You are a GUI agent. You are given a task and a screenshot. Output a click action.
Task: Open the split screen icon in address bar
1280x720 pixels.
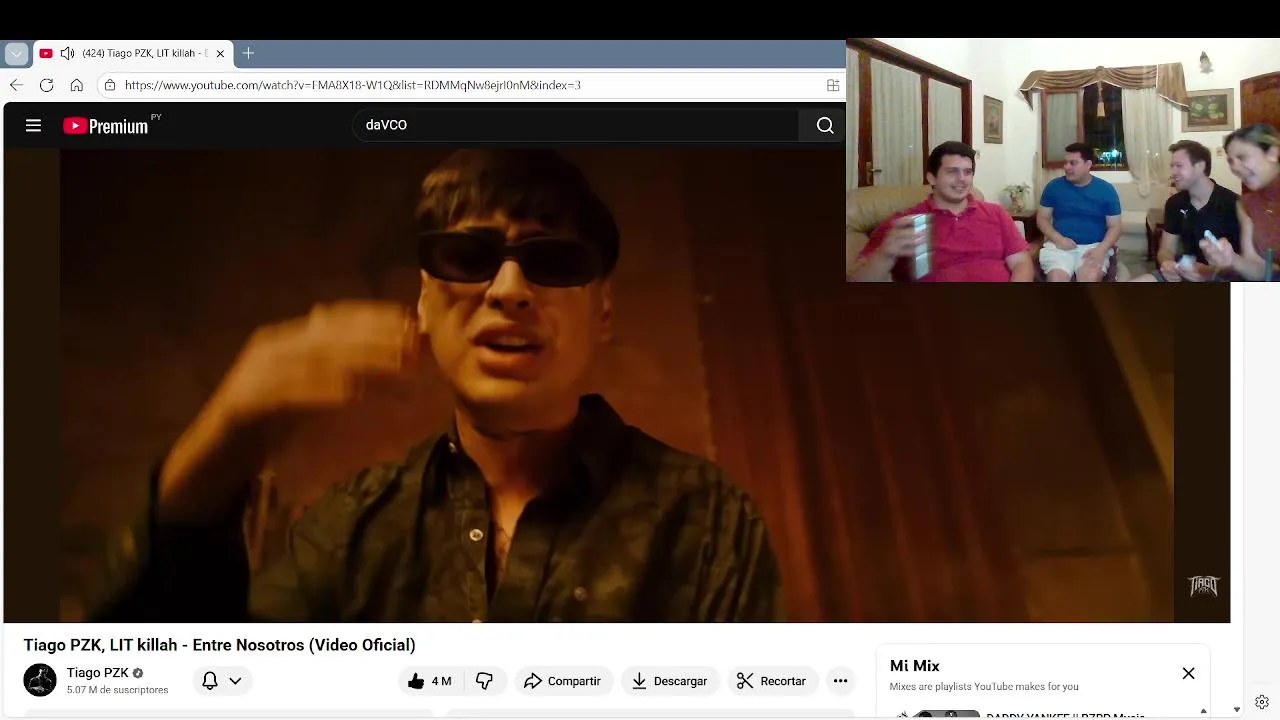pos(833,85)
